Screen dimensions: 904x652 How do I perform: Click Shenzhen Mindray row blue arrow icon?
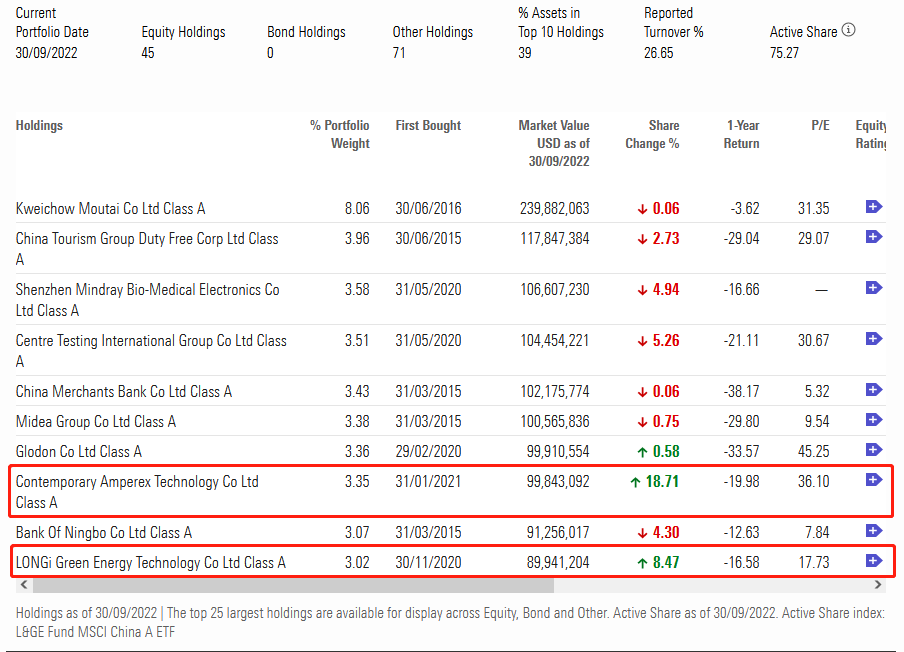pyautogui.click(x=873, y=288)
